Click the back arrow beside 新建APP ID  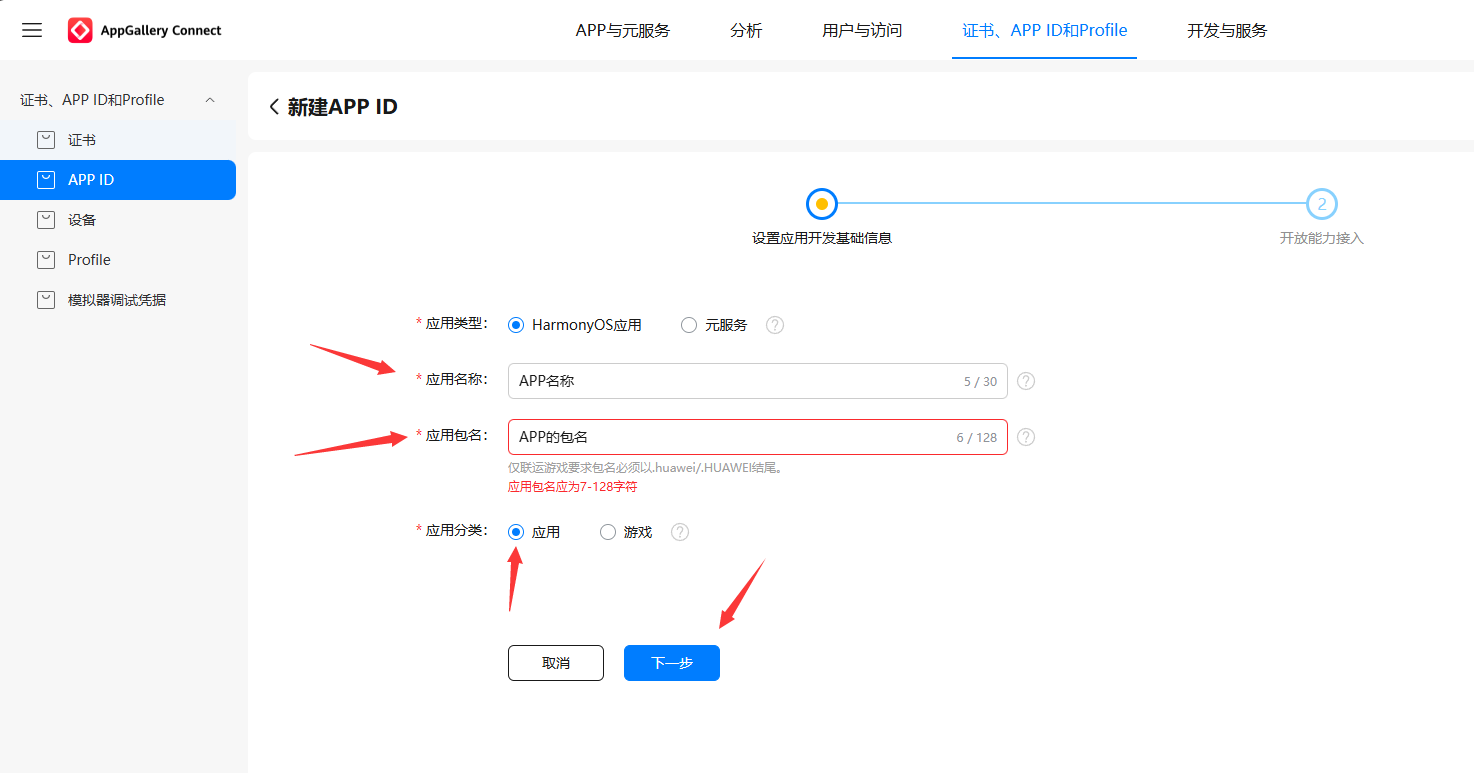[273, 107]
